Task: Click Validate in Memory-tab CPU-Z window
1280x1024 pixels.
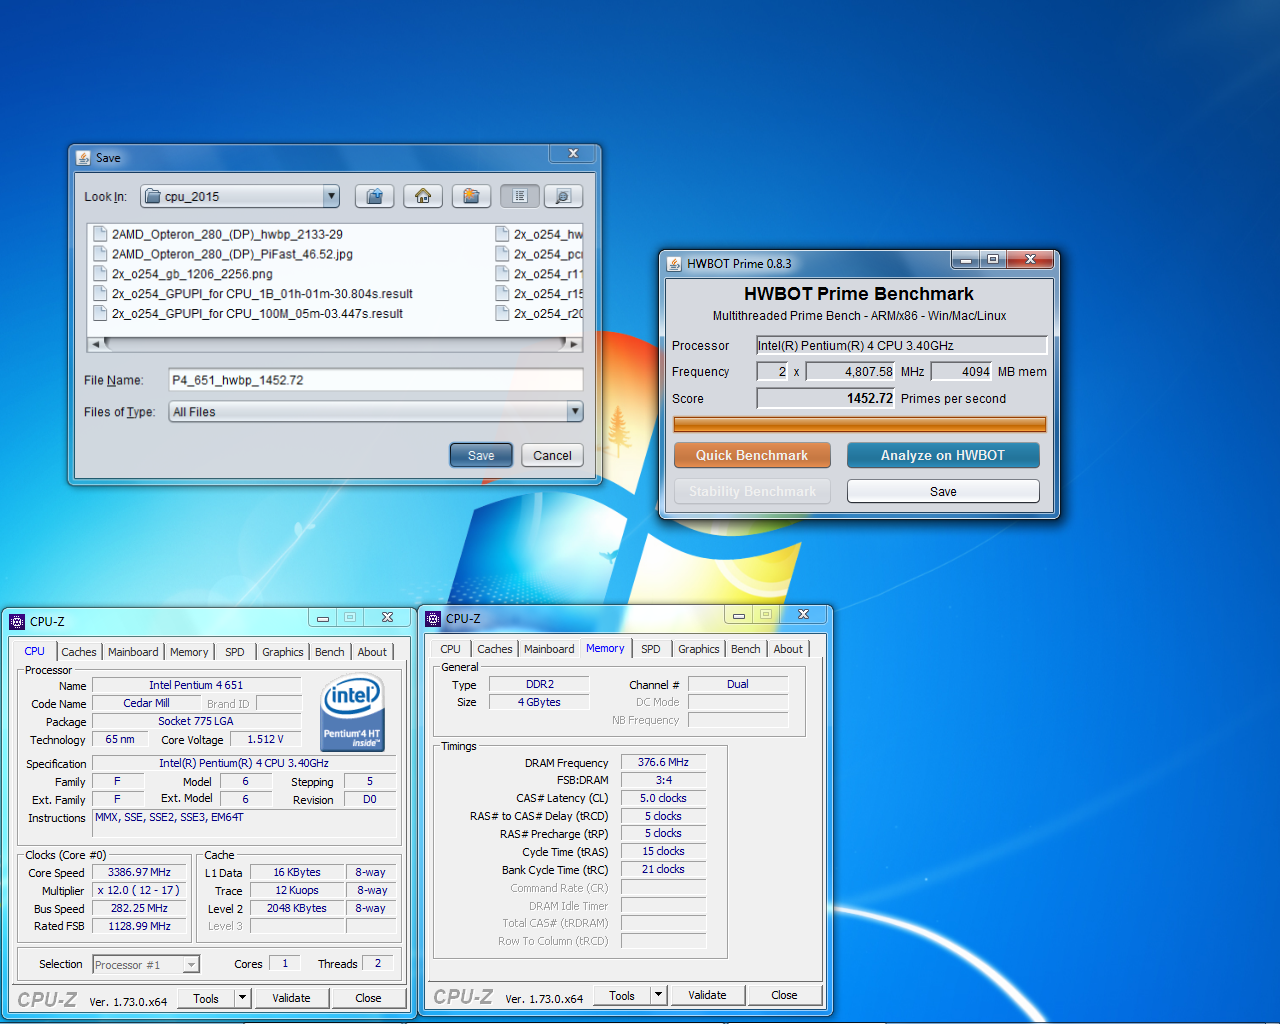Action: (707, 995)
